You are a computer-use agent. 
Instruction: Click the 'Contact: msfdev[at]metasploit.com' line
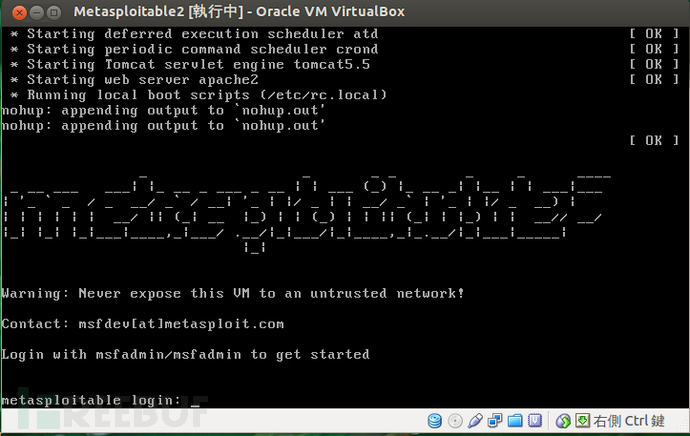pos(143,324)
